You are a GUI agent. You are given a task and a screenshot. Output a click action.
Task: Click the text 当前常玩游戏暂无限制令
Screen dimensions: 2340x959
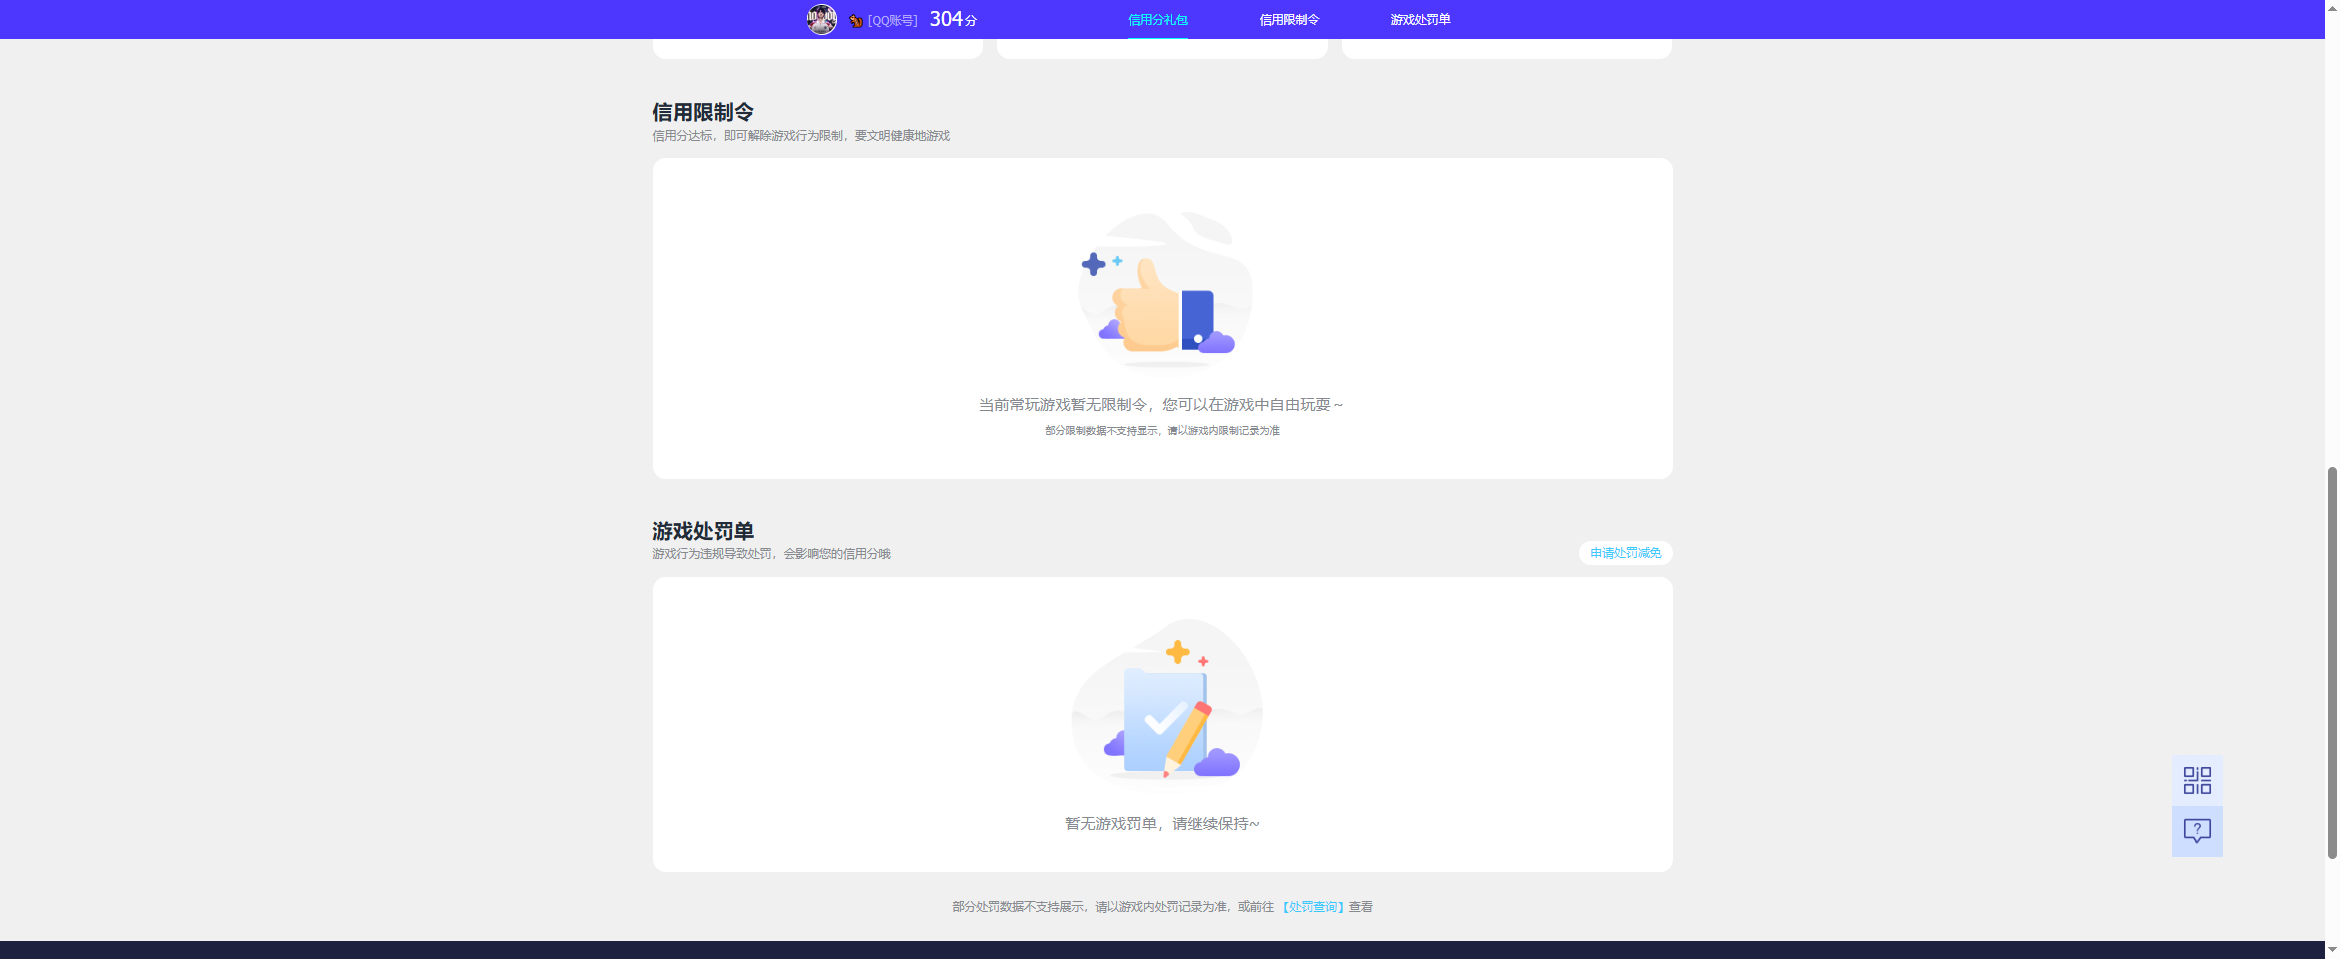[1062, 405]
